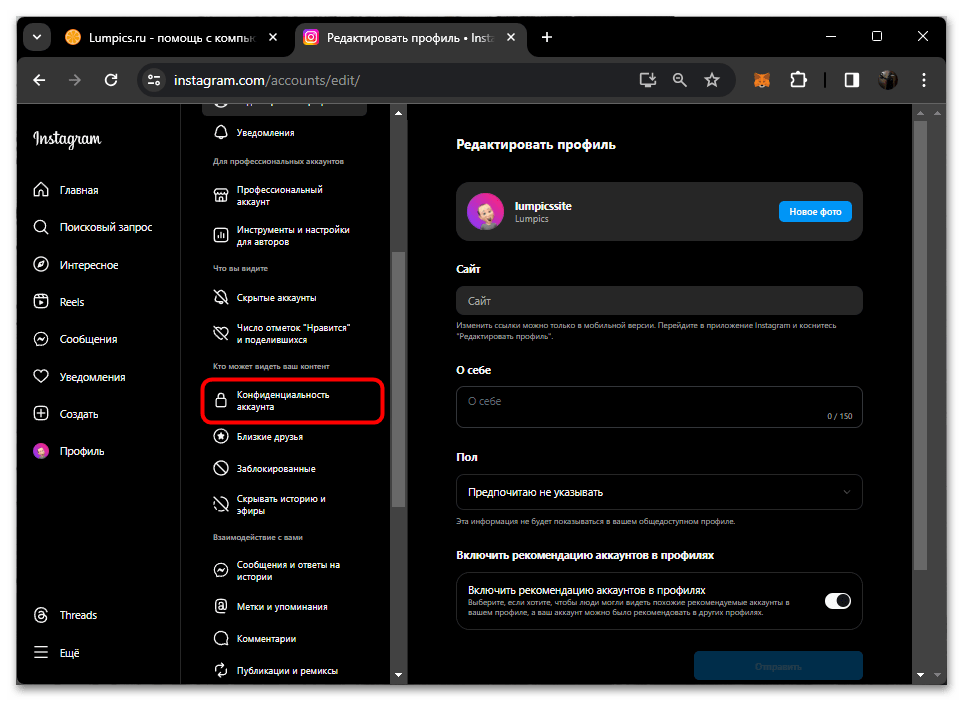Click Комментарии speech bubble icon
Screen dimensions: 963x701
coord(220,638)
